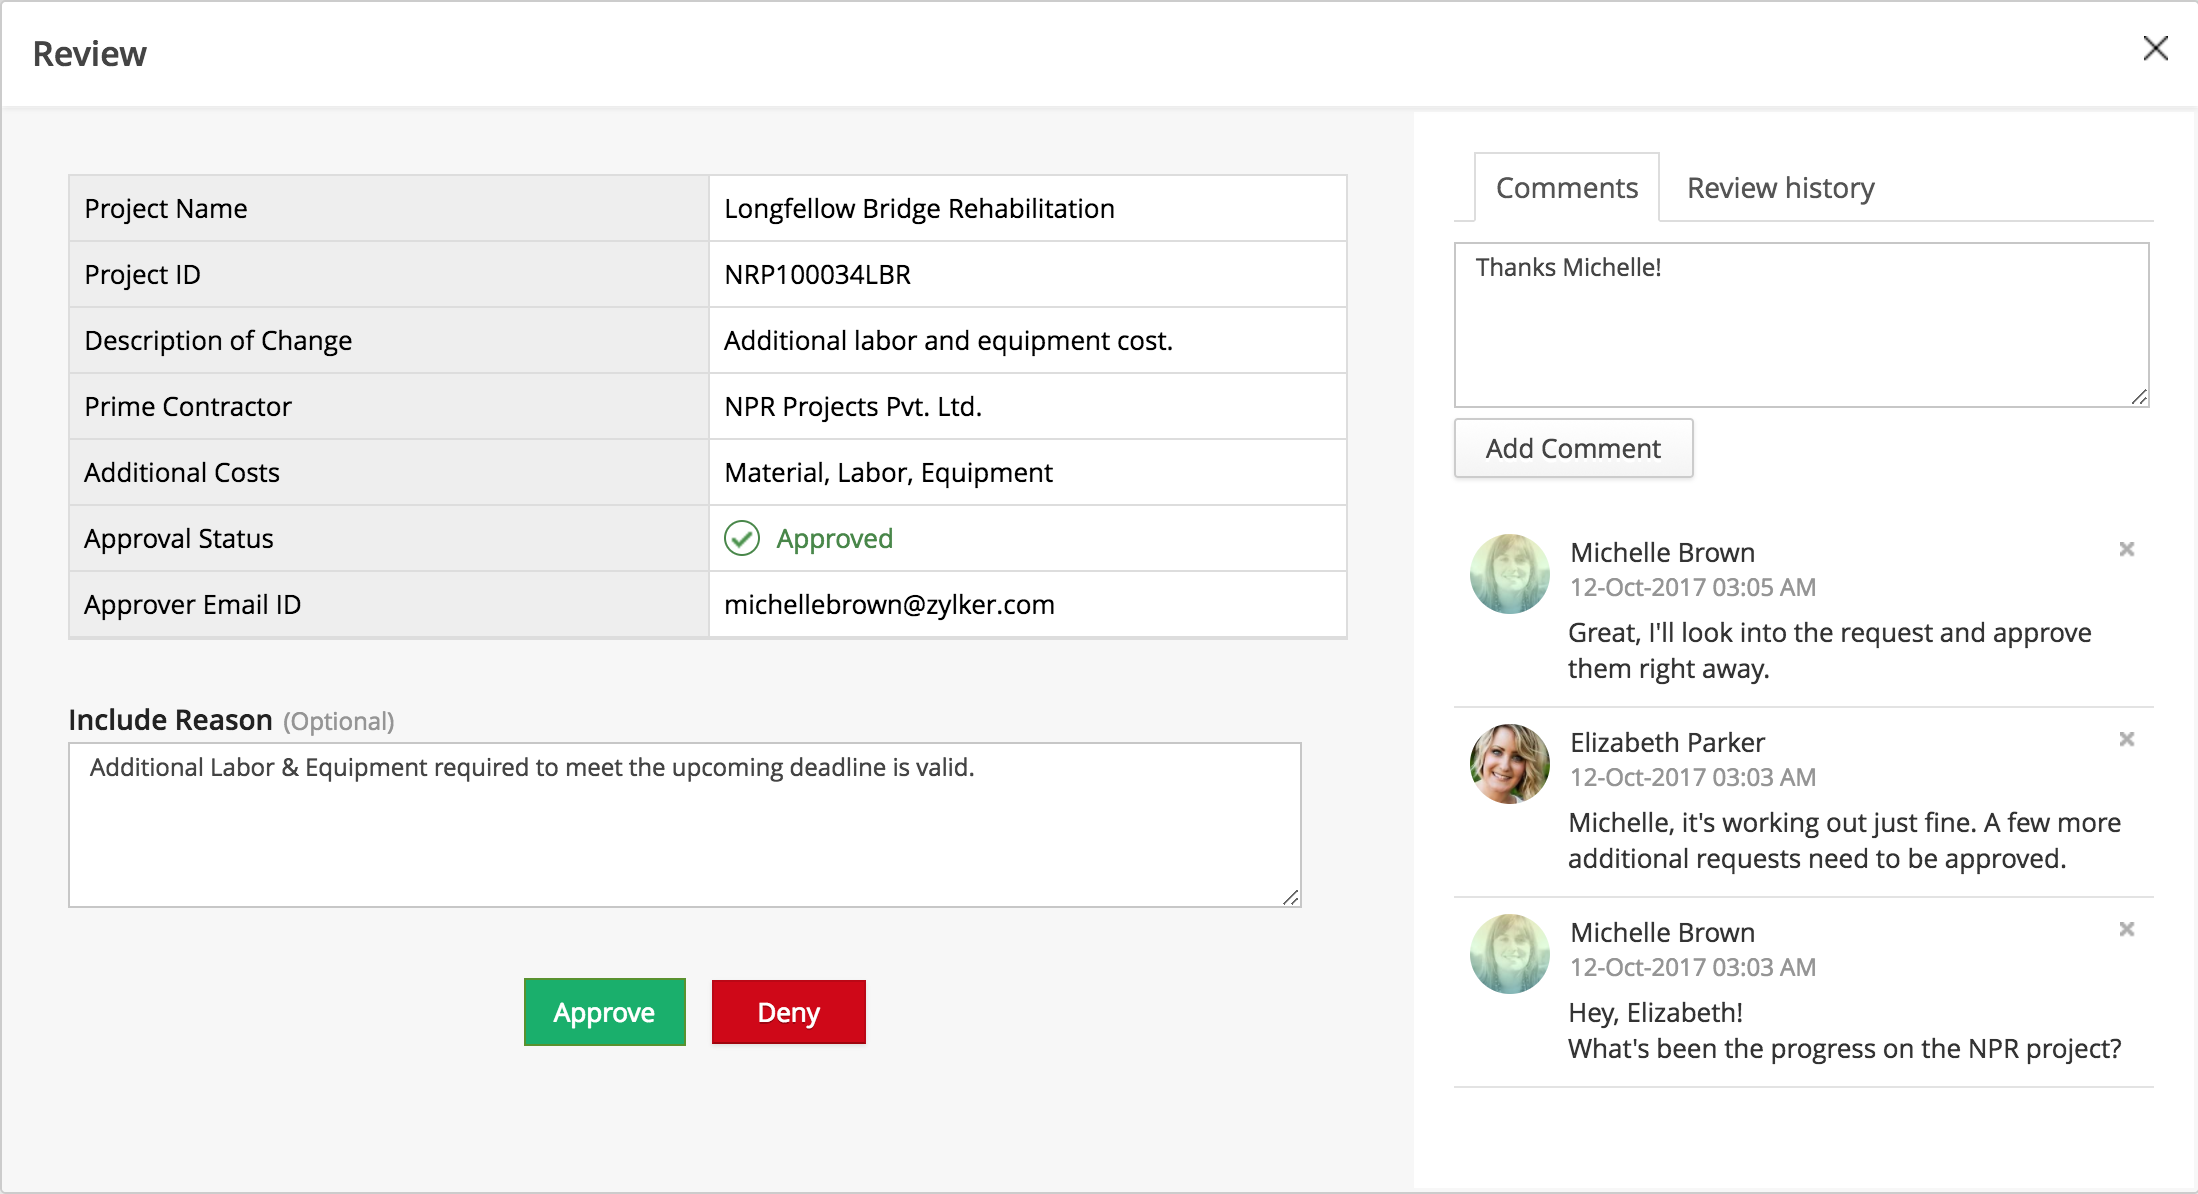Click the Elizabeth Parker commenter name
Viewport: 2198px width, 1194px height.
(1667, 742)
